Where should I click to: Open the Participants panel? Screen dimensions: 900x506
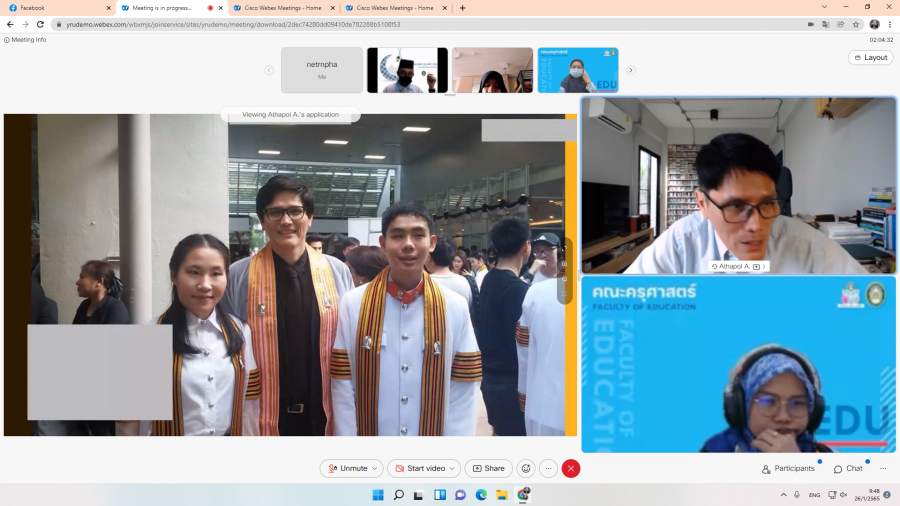pyautogui.click(x=788, y=468)
